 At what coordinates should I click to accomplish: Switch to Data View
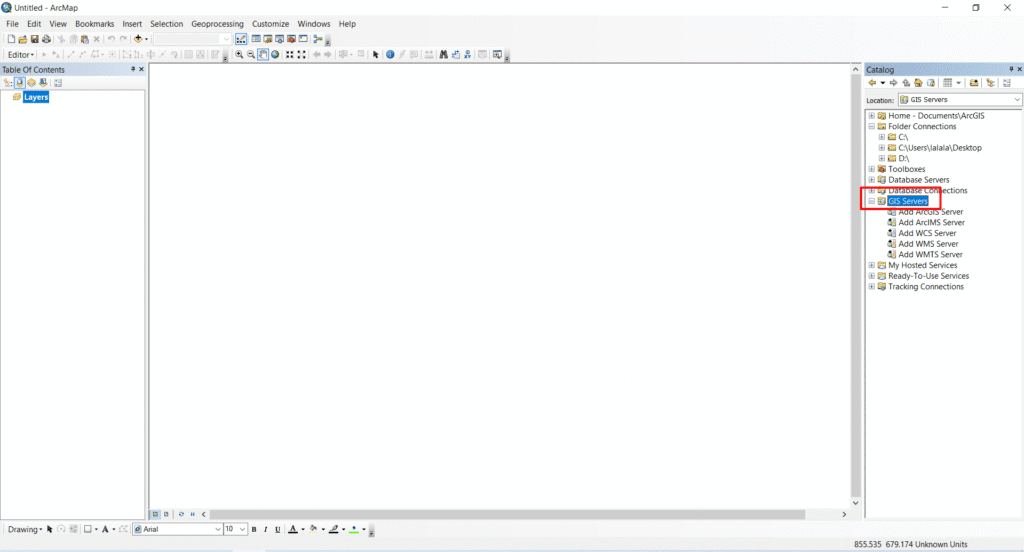(x=155, y=514)
